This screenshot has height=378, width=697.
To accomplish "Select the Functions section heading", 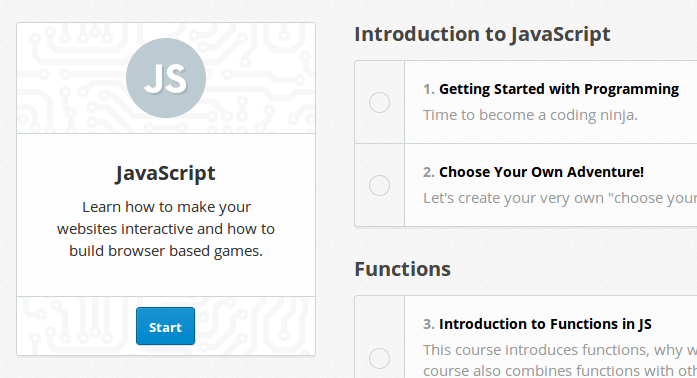I will point(402,269).
